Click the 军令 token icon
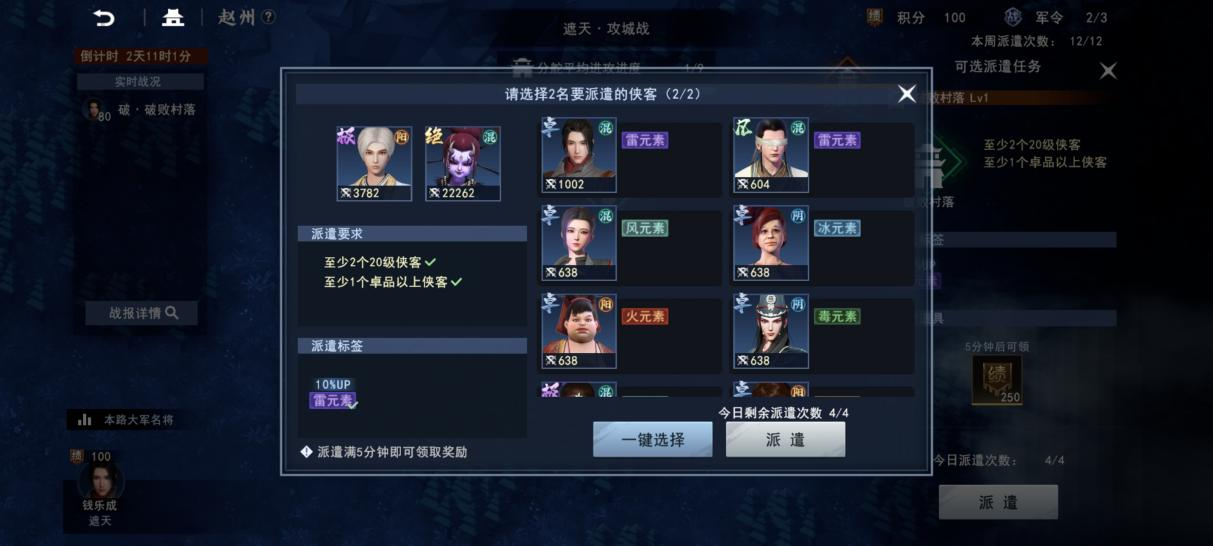This screenshot has height=546, width=1213. [1012, 17]
